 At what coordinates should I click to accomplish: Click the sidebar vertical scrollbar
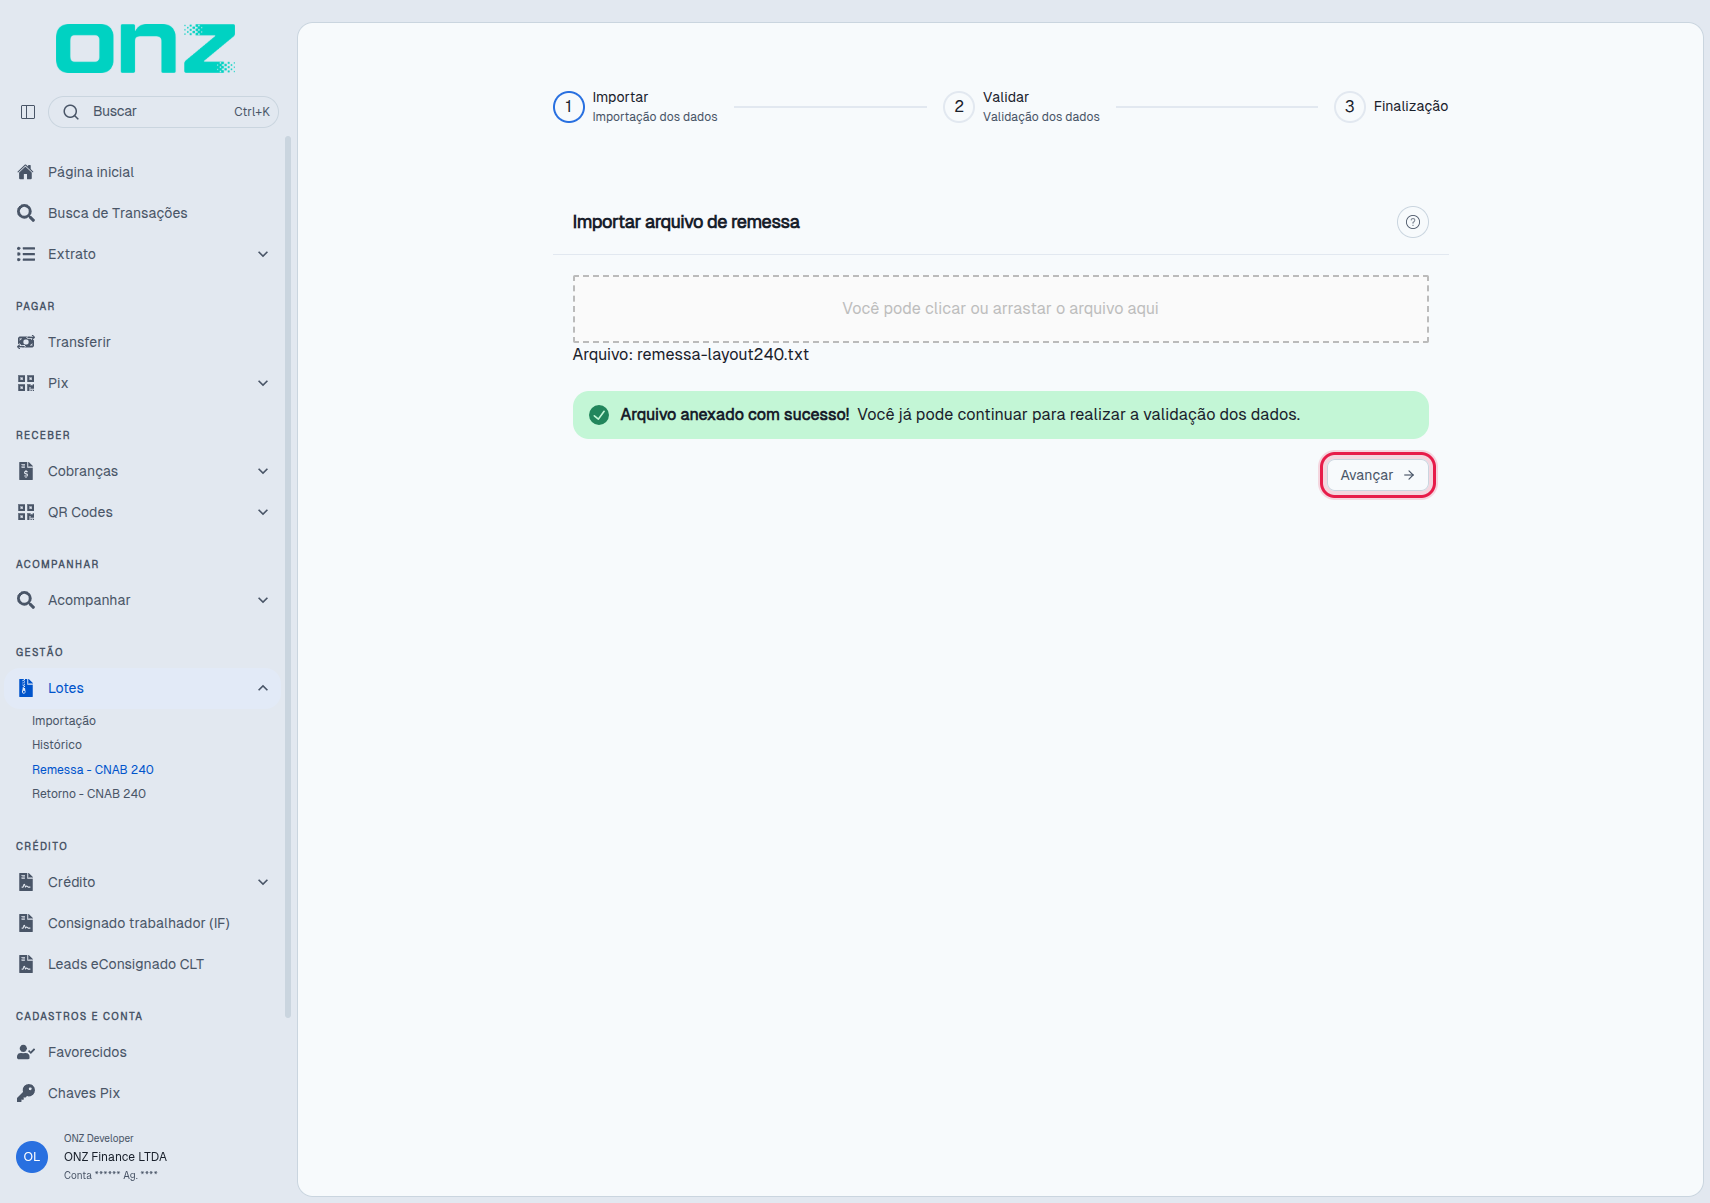pyautogui.click(x=288, y=577)
